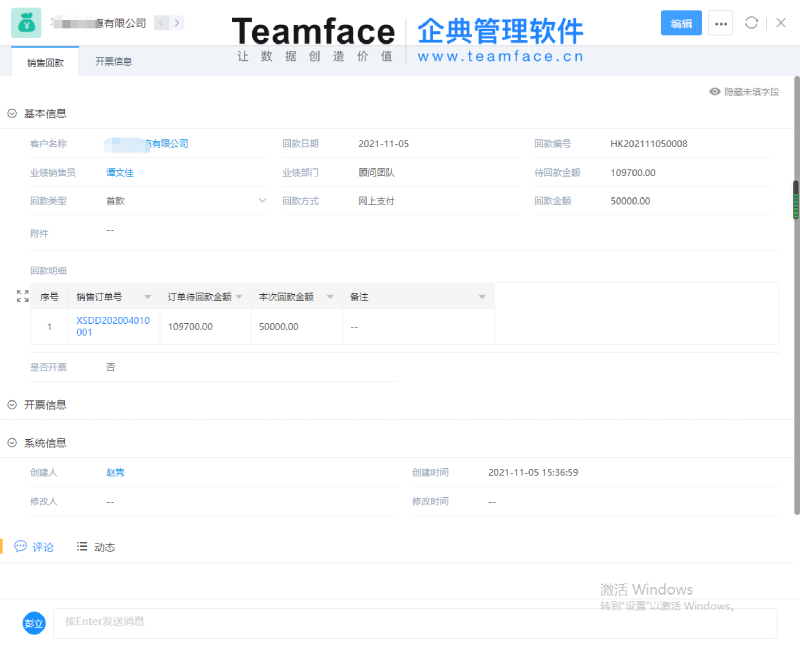
Task: Open the 销售订单号 column filter arrow
Action: click(147, 297)
